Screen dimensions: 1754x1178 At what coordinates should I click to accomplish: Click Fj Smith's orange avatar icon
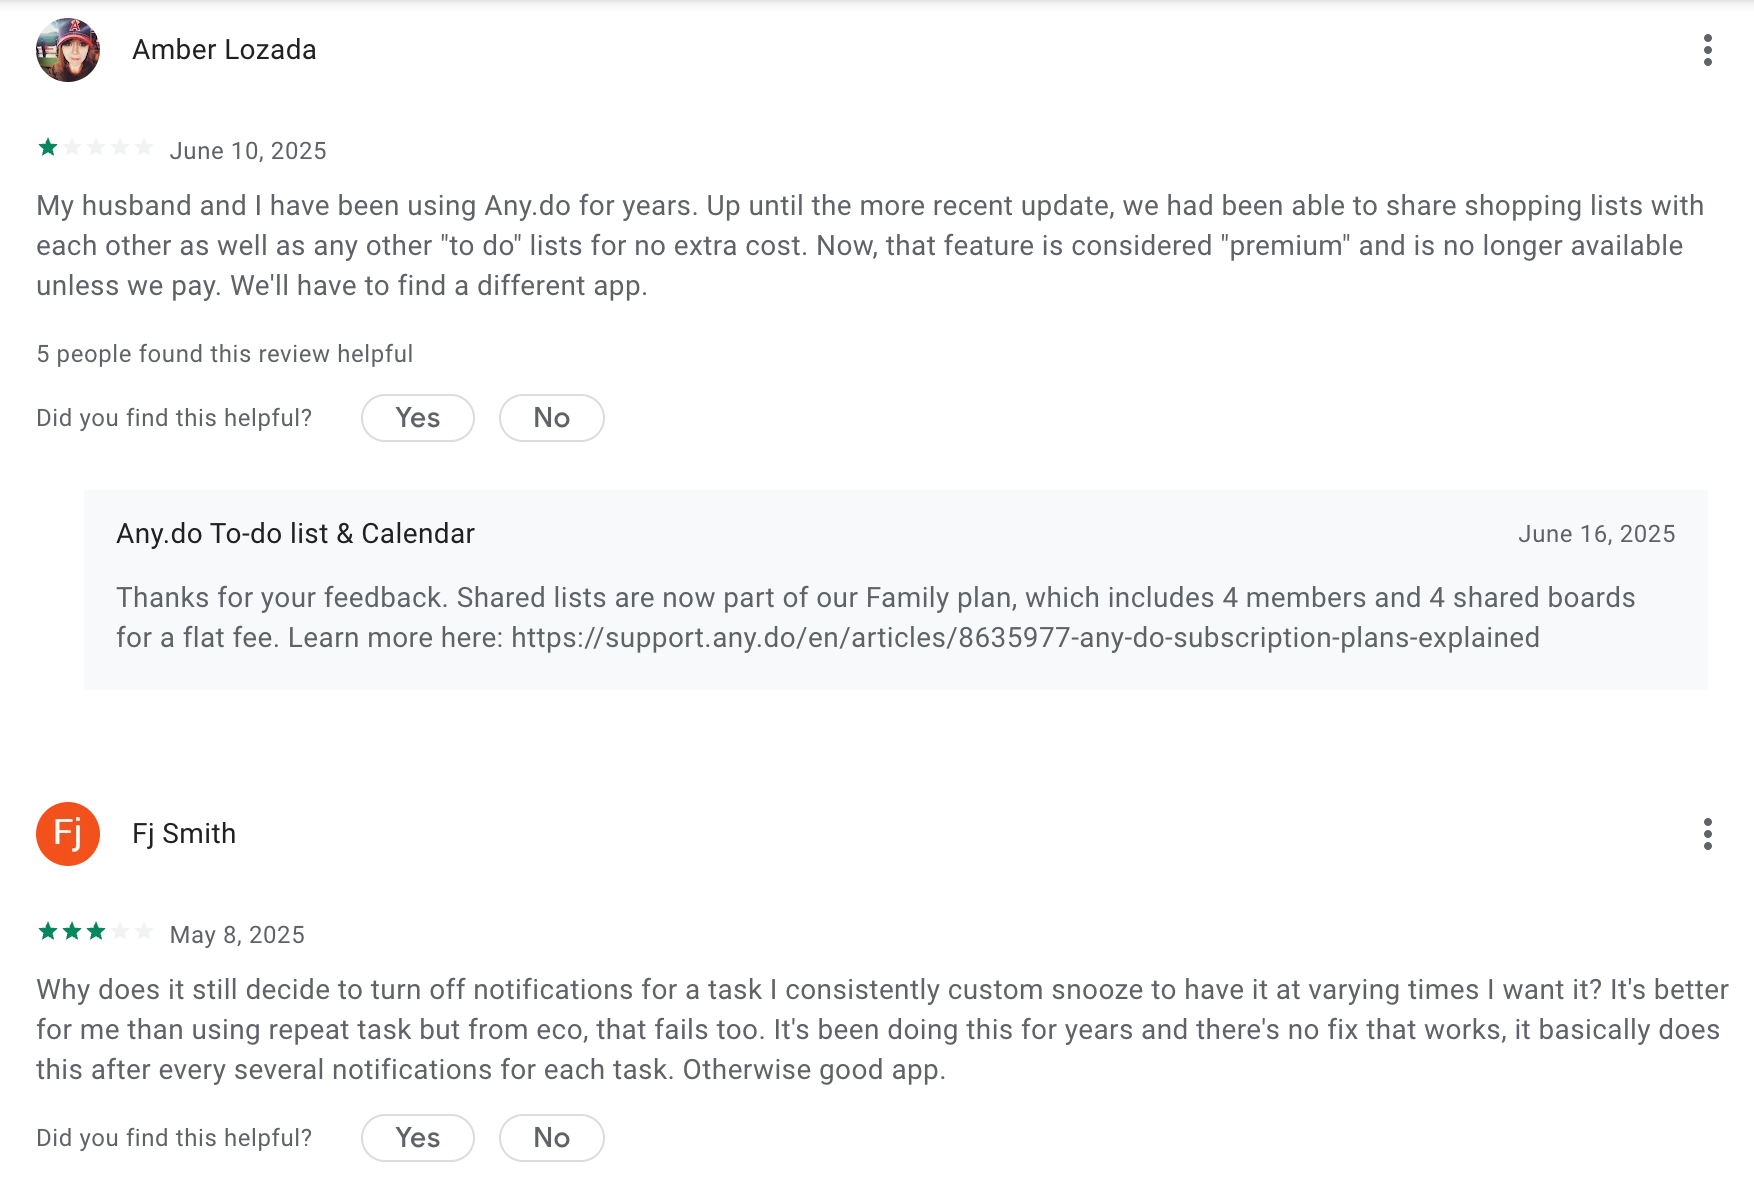coord(68,834)
